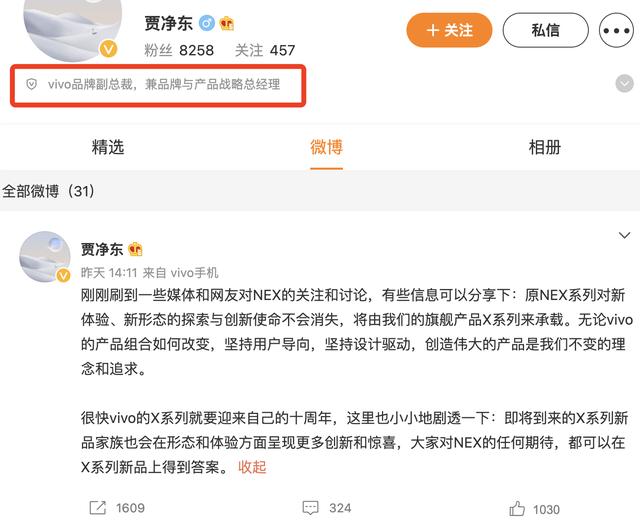The width and height of the screenshot is (640, 523).
Task: Click the repost share icon
Action: (98, 507)
